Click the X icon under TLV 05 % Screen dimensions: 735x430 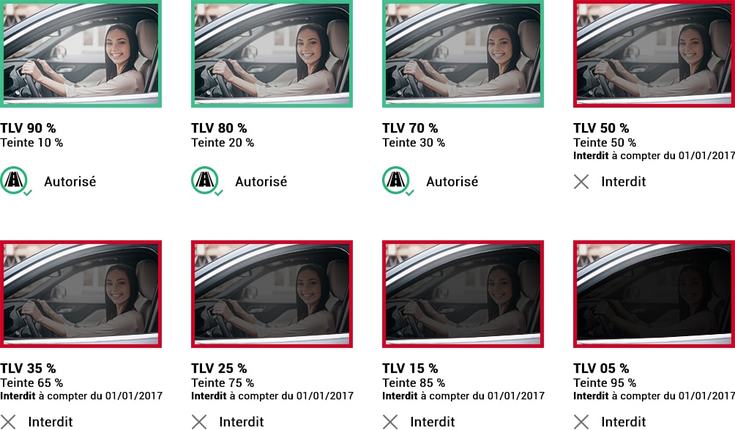click(x=581, y=422)
